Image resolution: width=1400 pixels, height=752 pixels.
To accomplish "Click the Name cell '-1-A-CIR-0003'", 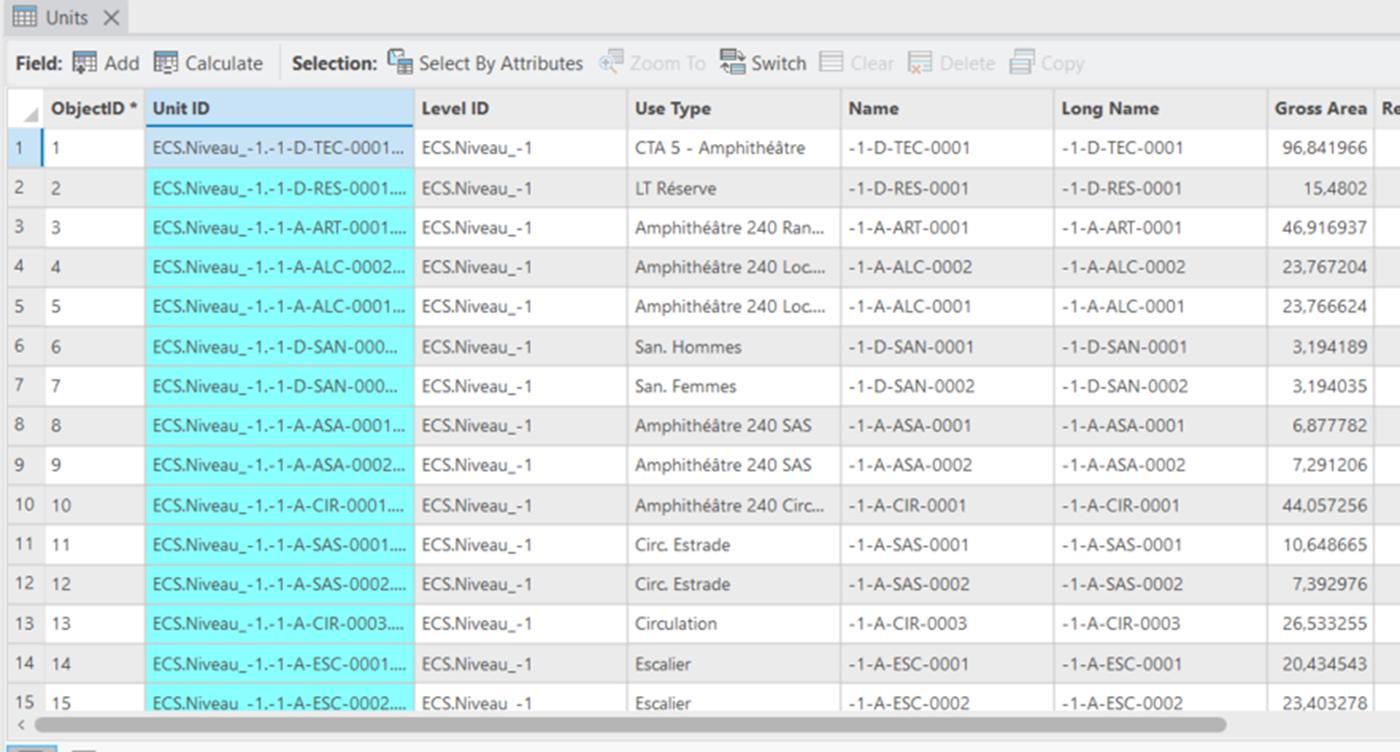I will pyautogui.click(x=907, y=624).
